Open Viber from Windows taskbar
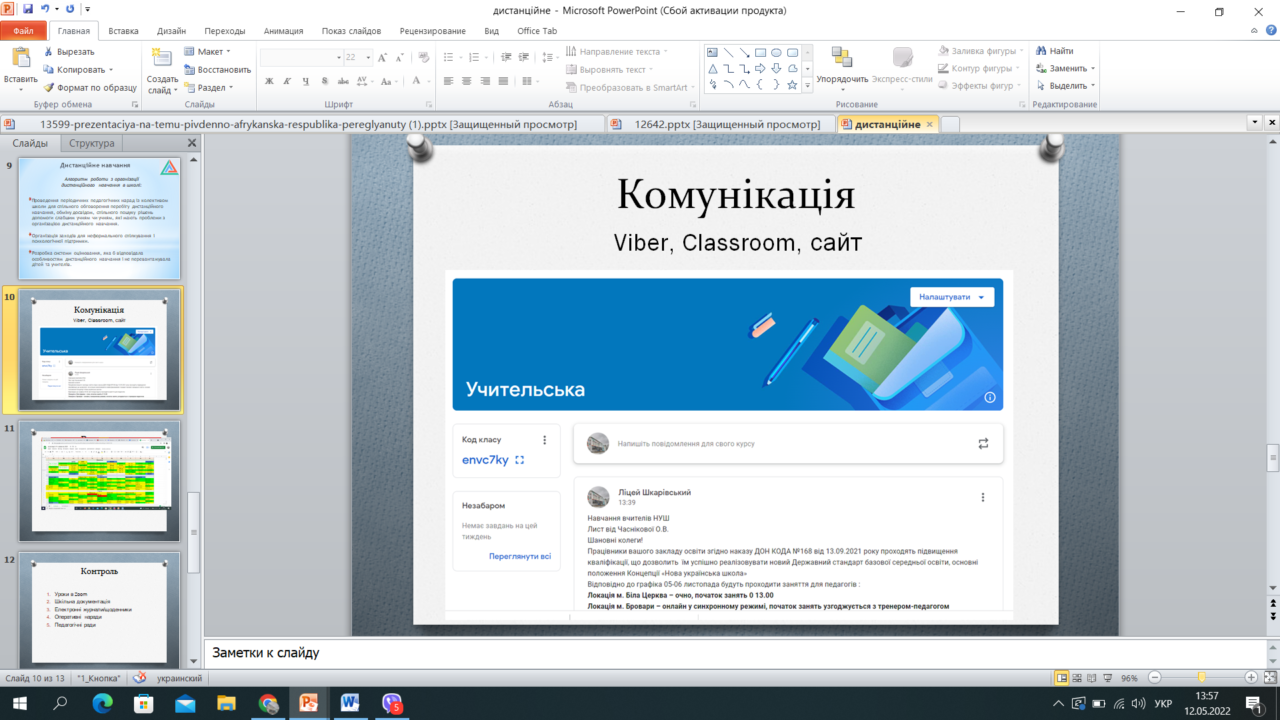Screen dimensions: 1280x720 coord(392,703)
